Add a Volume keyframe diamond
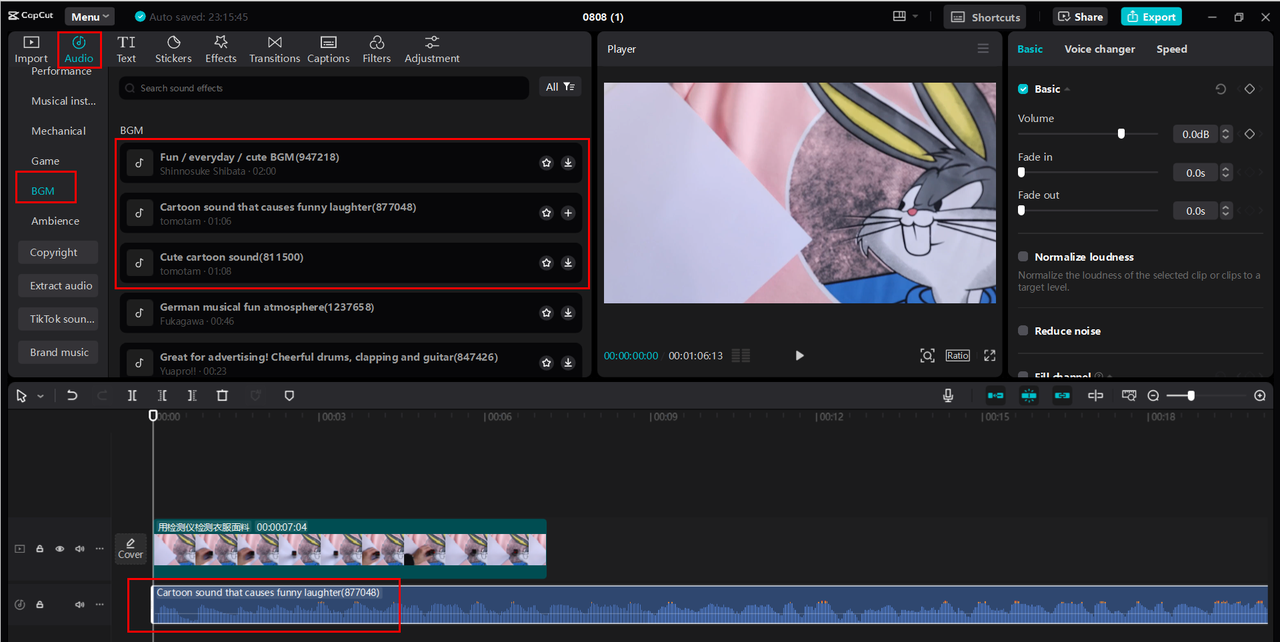Viewport: 1280px width, 642px height. pyautogui.click(x=1249, y=133)
